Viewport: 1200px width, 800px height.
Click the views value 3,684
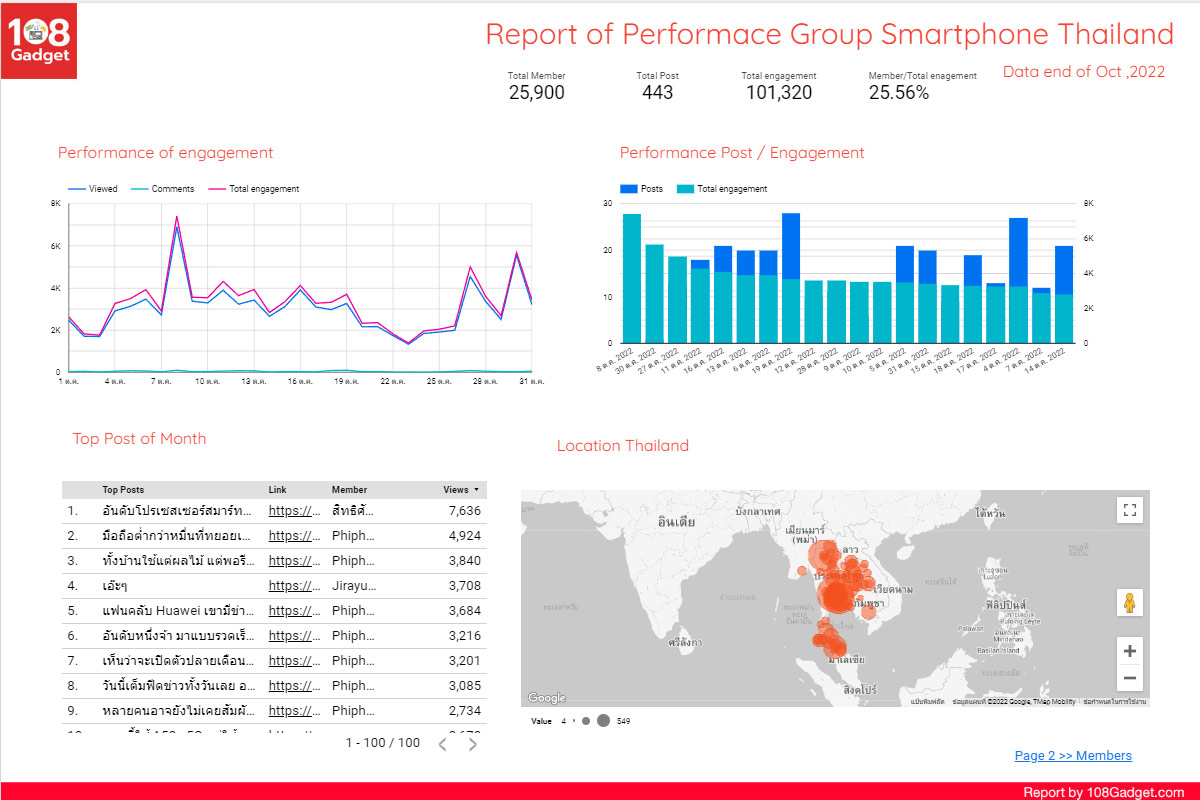coord(465,610)
